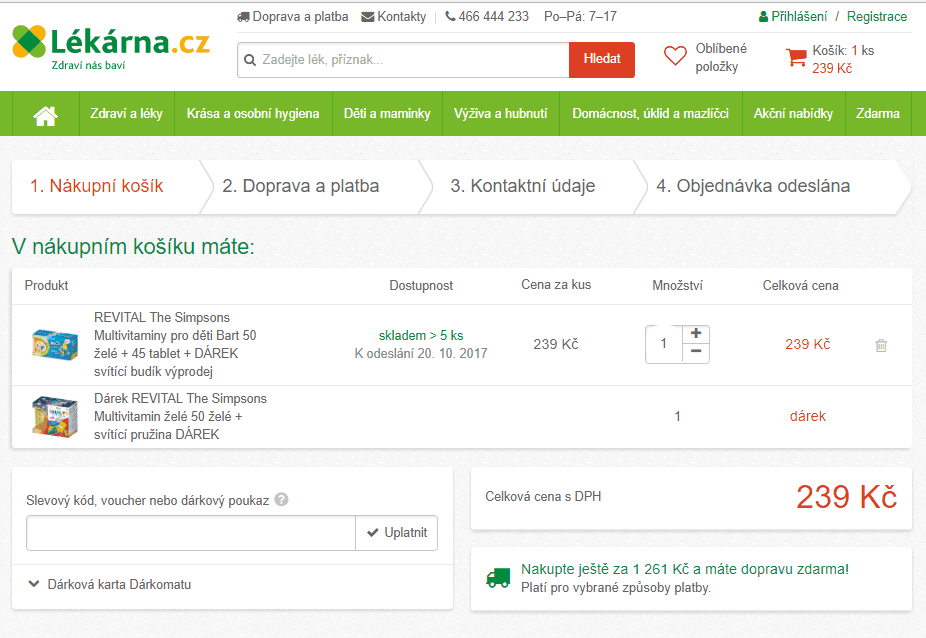
Task: Click the Uplatnit button
Action: 397,533
